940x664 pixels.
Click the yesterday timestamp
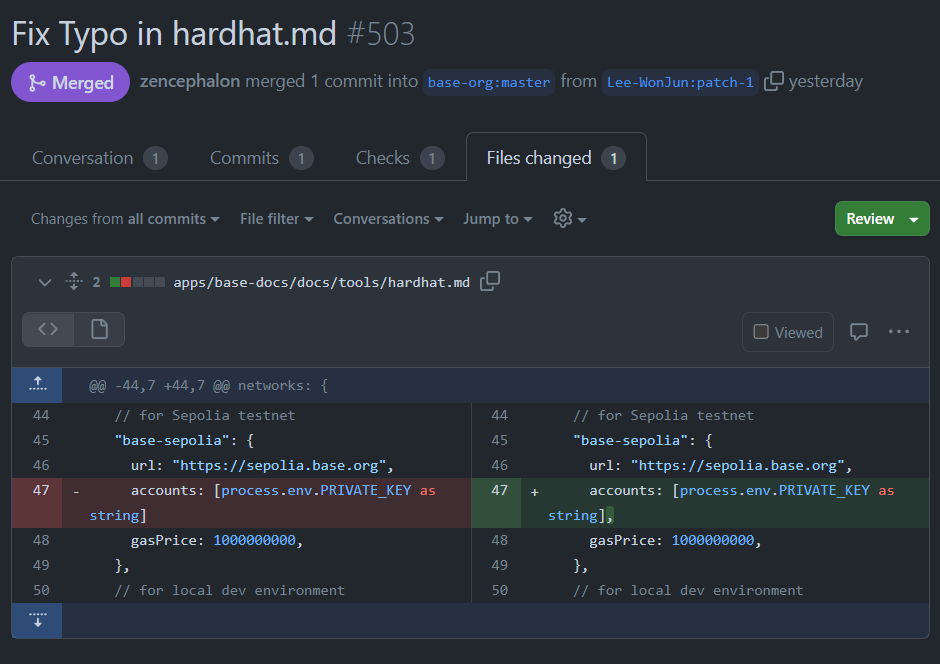(825, 81)
